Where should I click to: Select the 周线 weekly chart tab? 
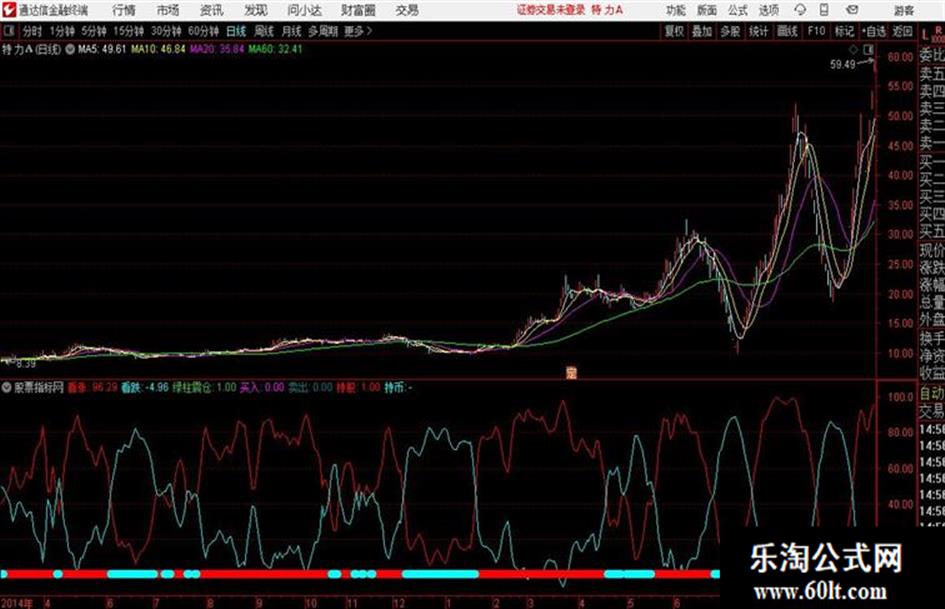(264, 31)
